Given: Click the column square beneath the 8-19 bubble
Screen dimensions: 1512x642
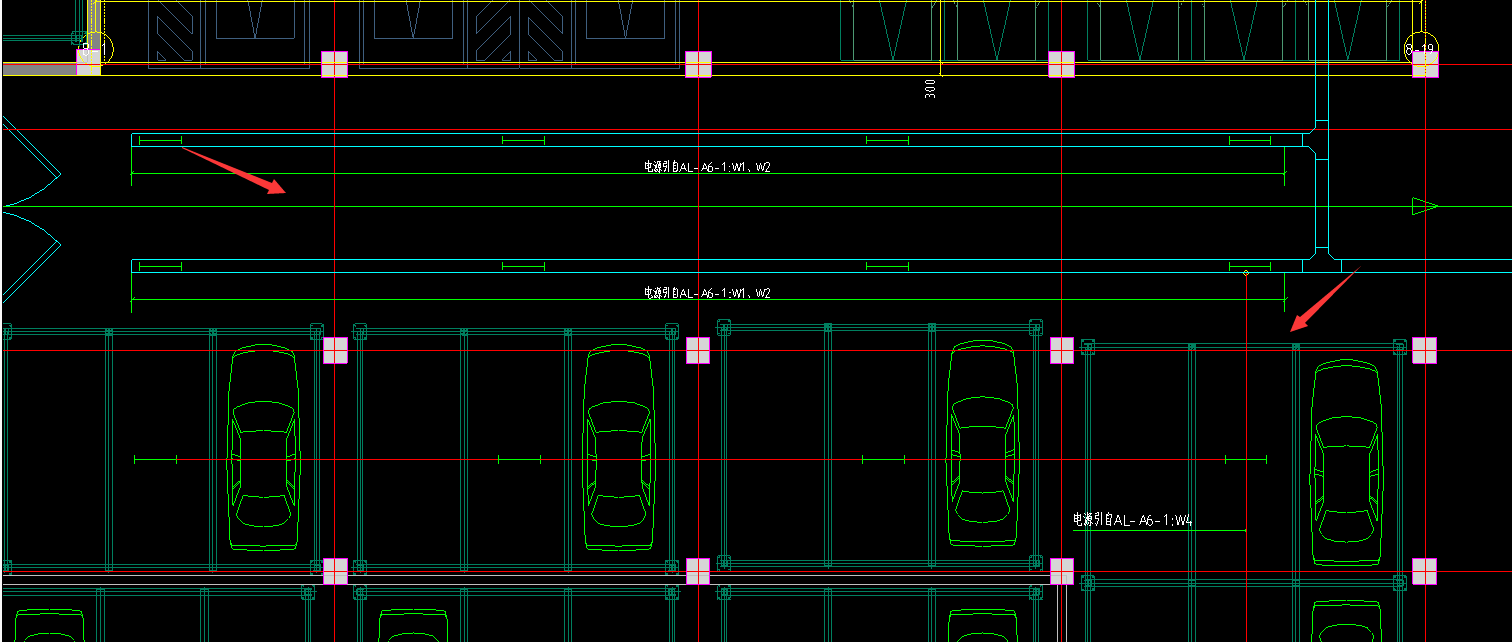Looking at the screenshot, I should [1424, 65].
